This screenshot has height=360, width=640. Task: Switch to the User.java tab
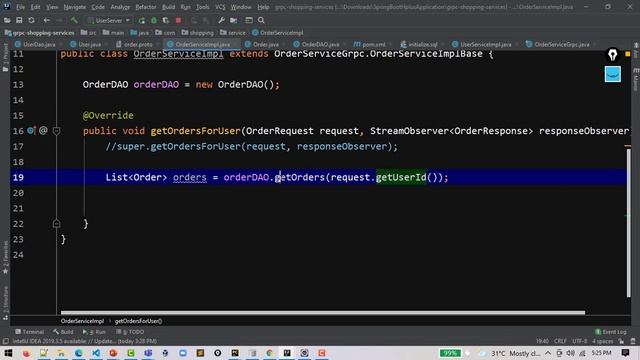(x=89, y=44)
